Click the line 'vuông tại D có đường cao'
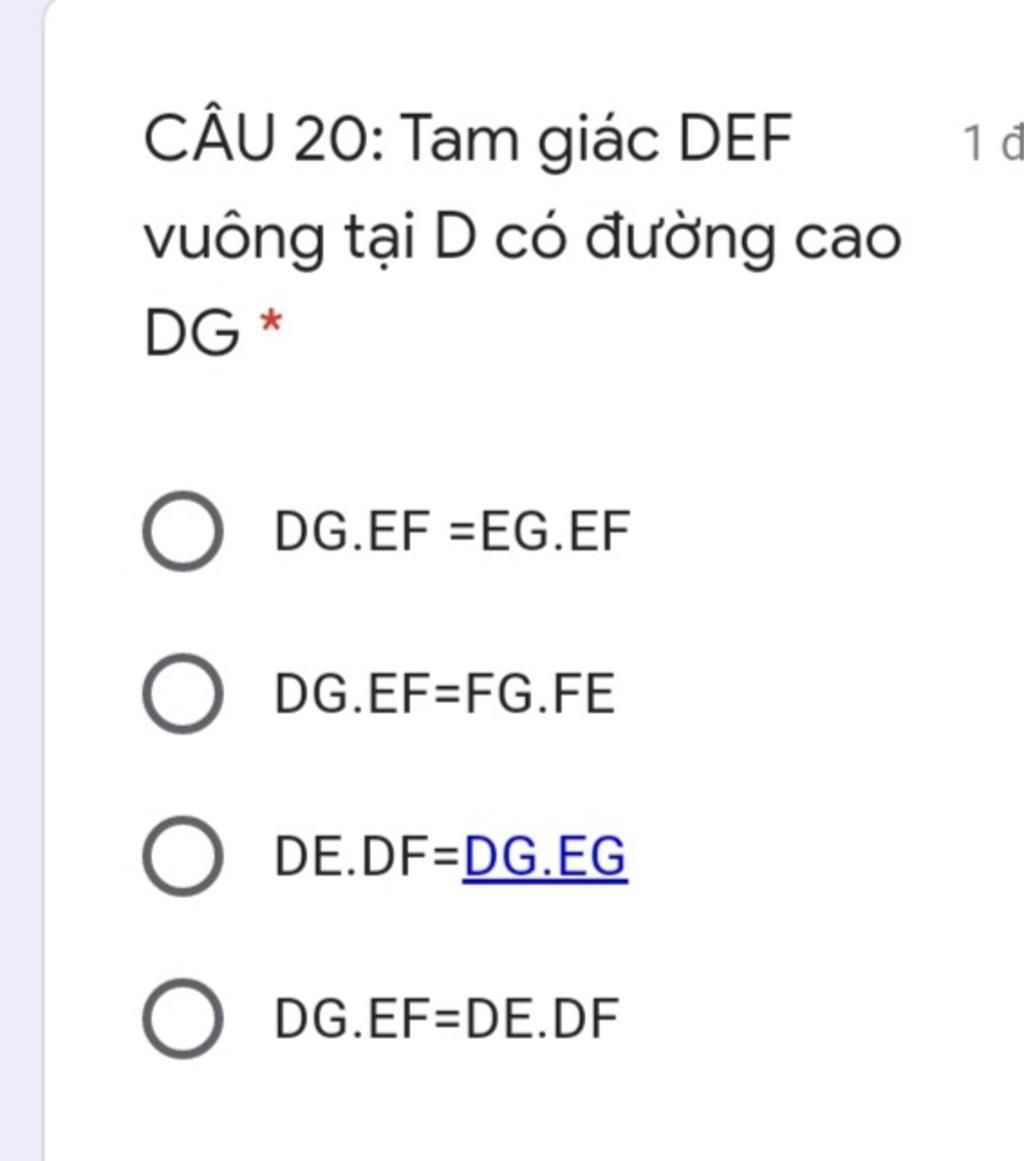 (522, 238)
